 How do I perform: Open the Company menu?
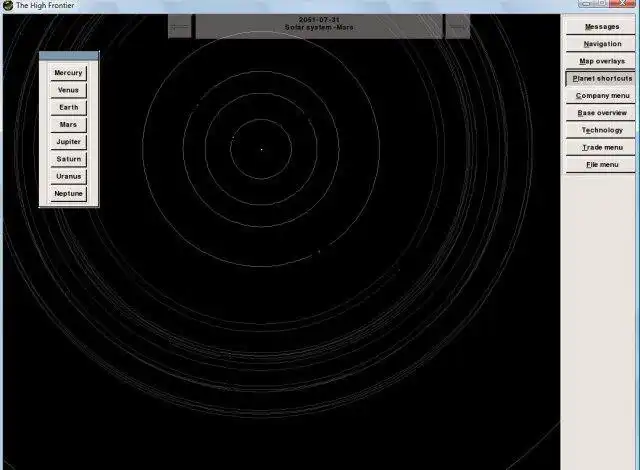601,95
